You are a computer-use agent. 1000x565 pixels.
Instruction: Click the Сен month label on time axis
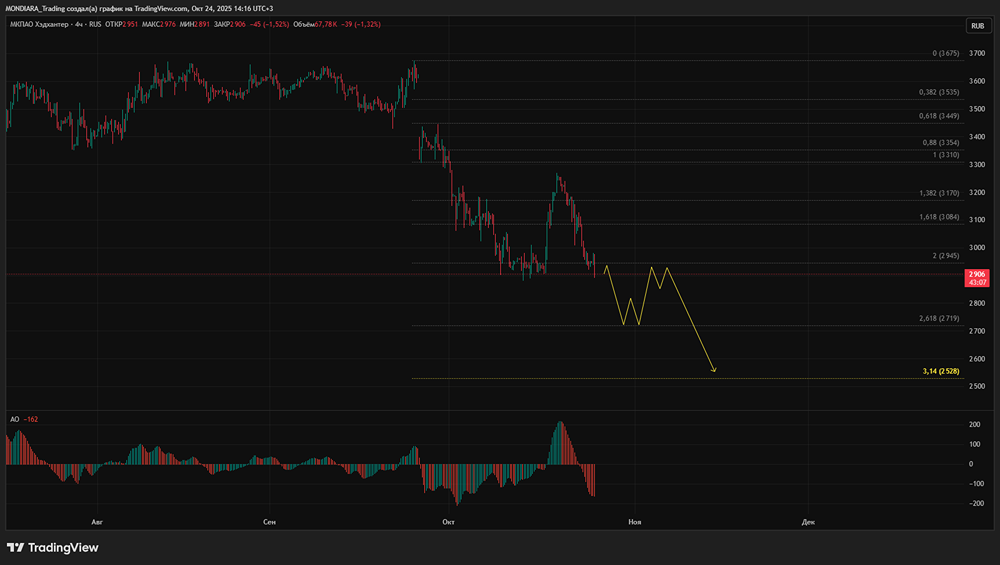point(269,522)
